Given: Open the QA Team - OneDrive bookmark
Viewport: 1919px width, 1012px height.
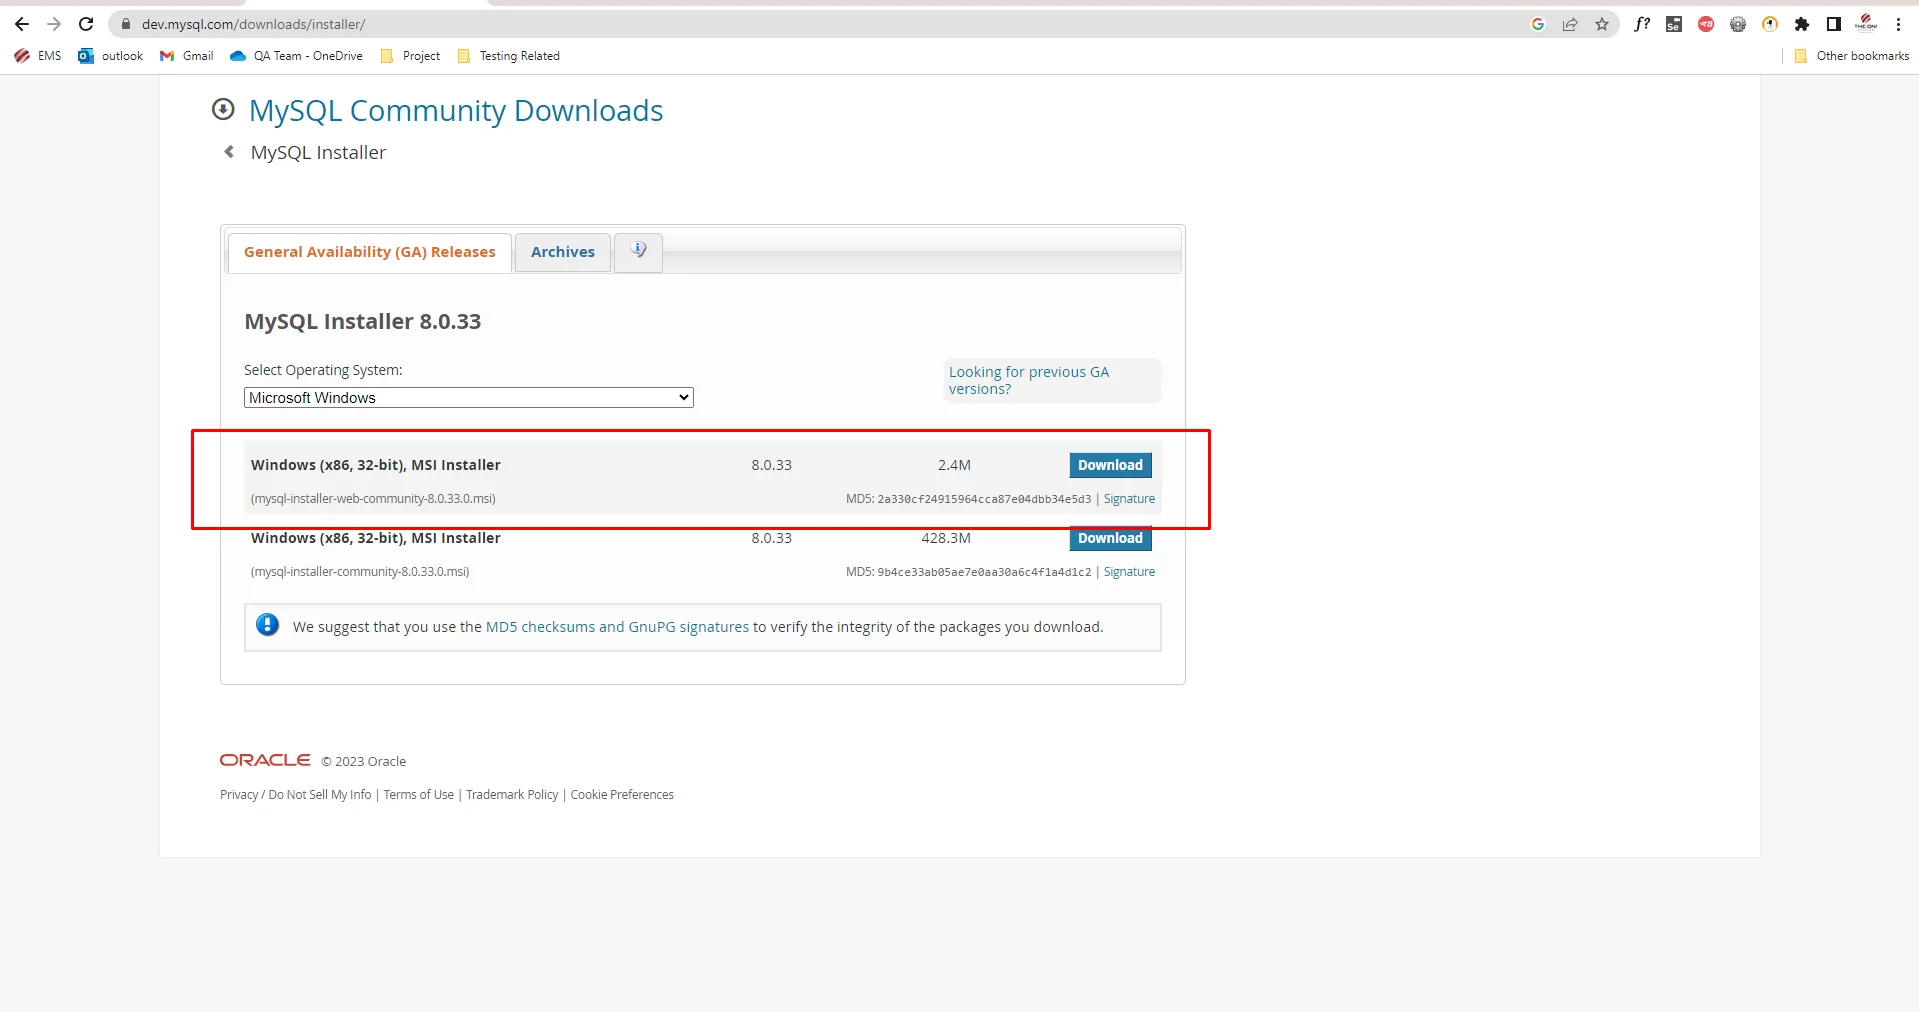Looking at the screenshot, I should coord(296,56).
